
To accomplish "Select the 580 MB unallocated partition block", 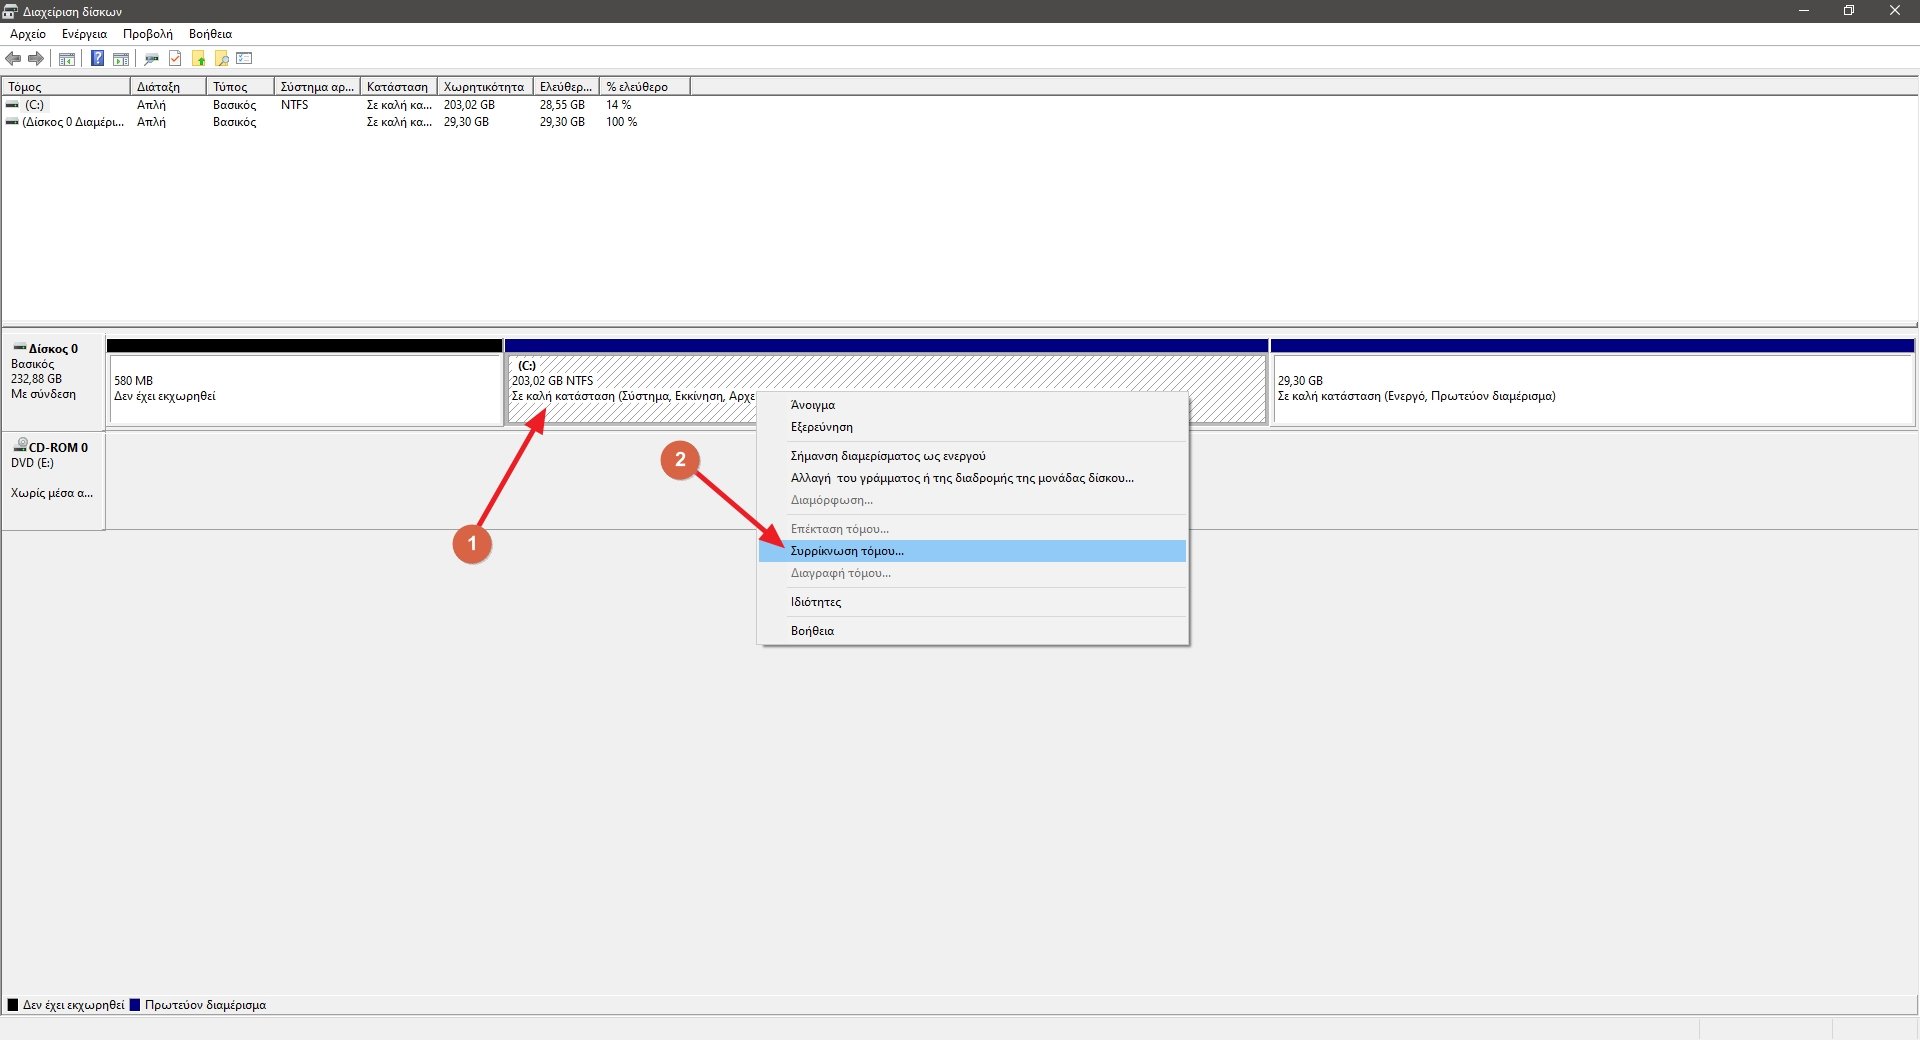I will pyautogui.click(x=305, y=390).
